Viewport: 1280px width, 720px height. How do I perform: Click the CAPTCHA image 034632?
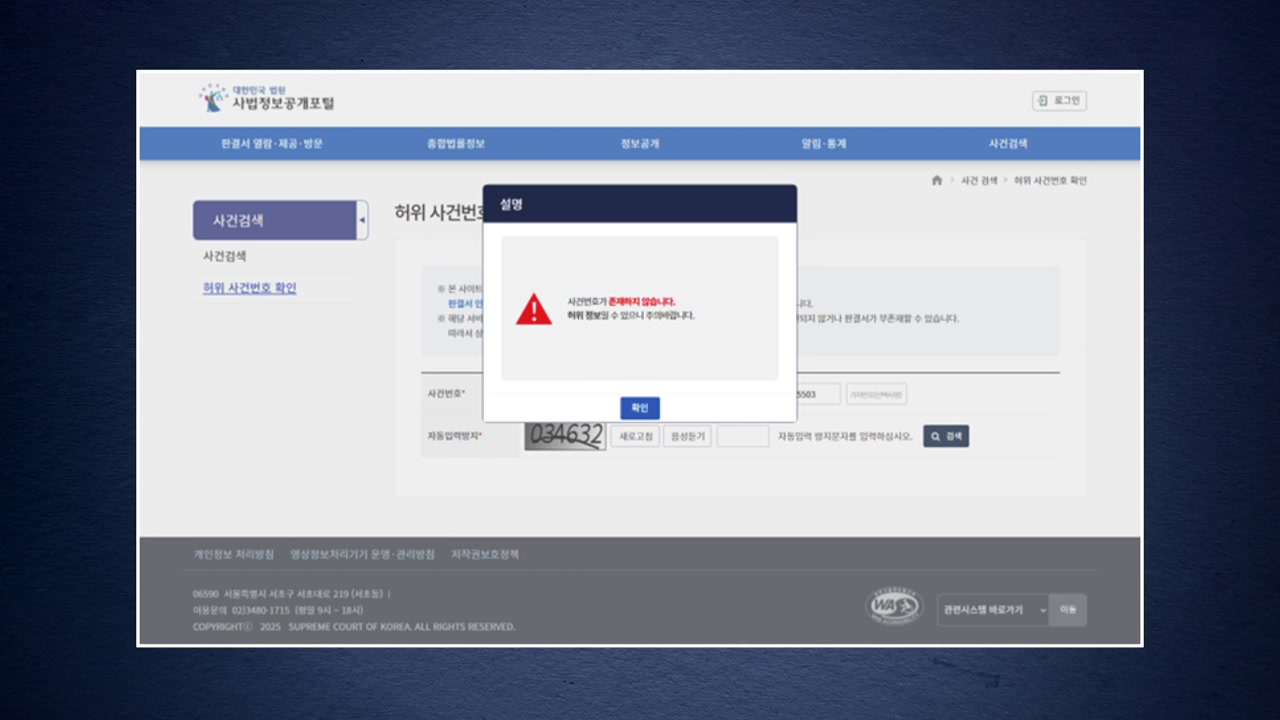tap(565, 436)
